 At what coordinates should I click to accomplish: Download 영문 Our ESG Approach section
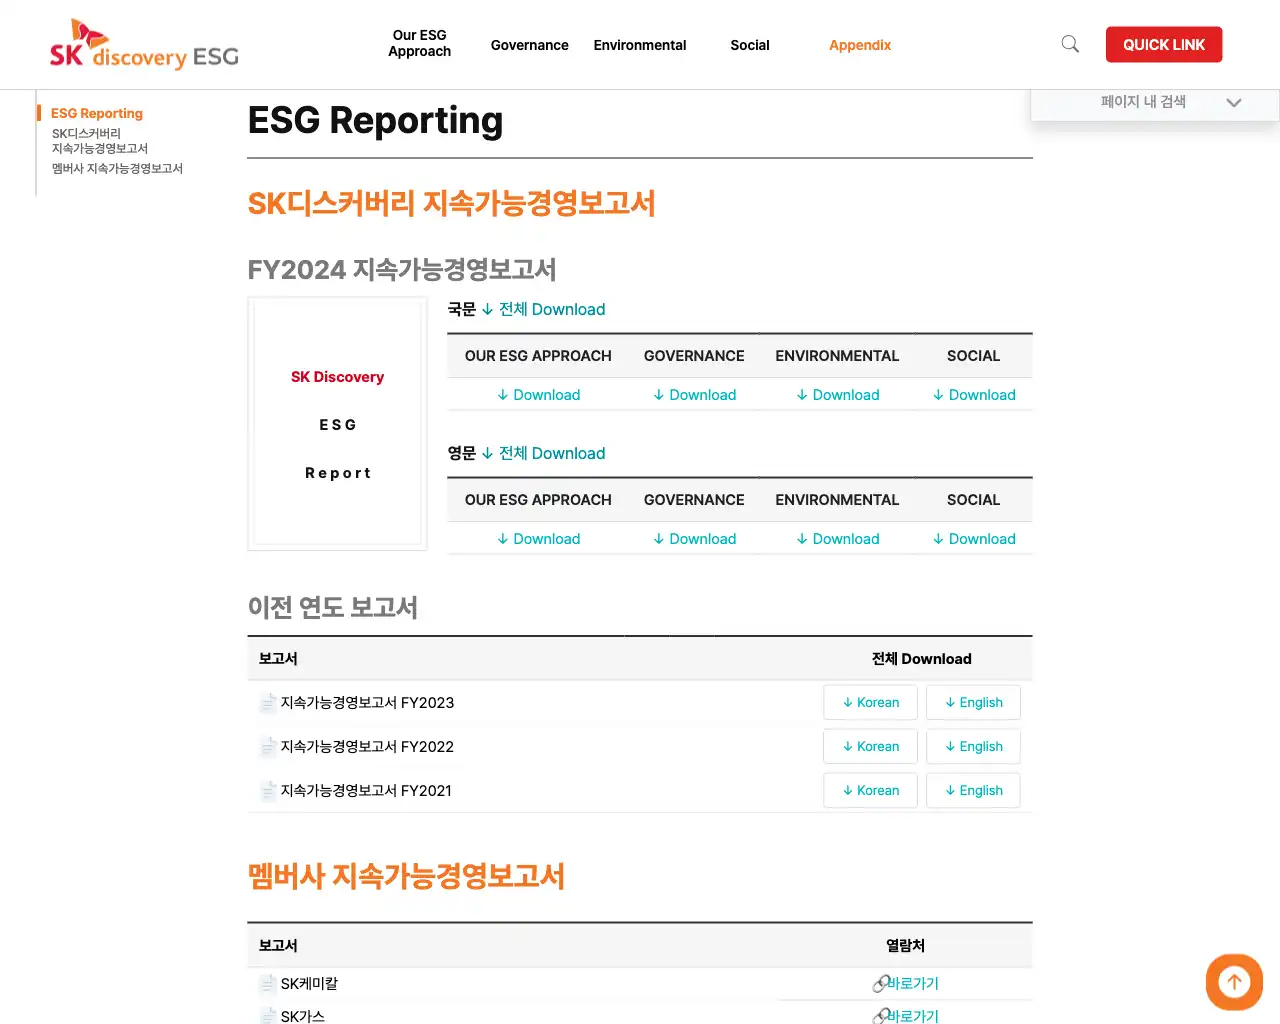coord(538,539)
